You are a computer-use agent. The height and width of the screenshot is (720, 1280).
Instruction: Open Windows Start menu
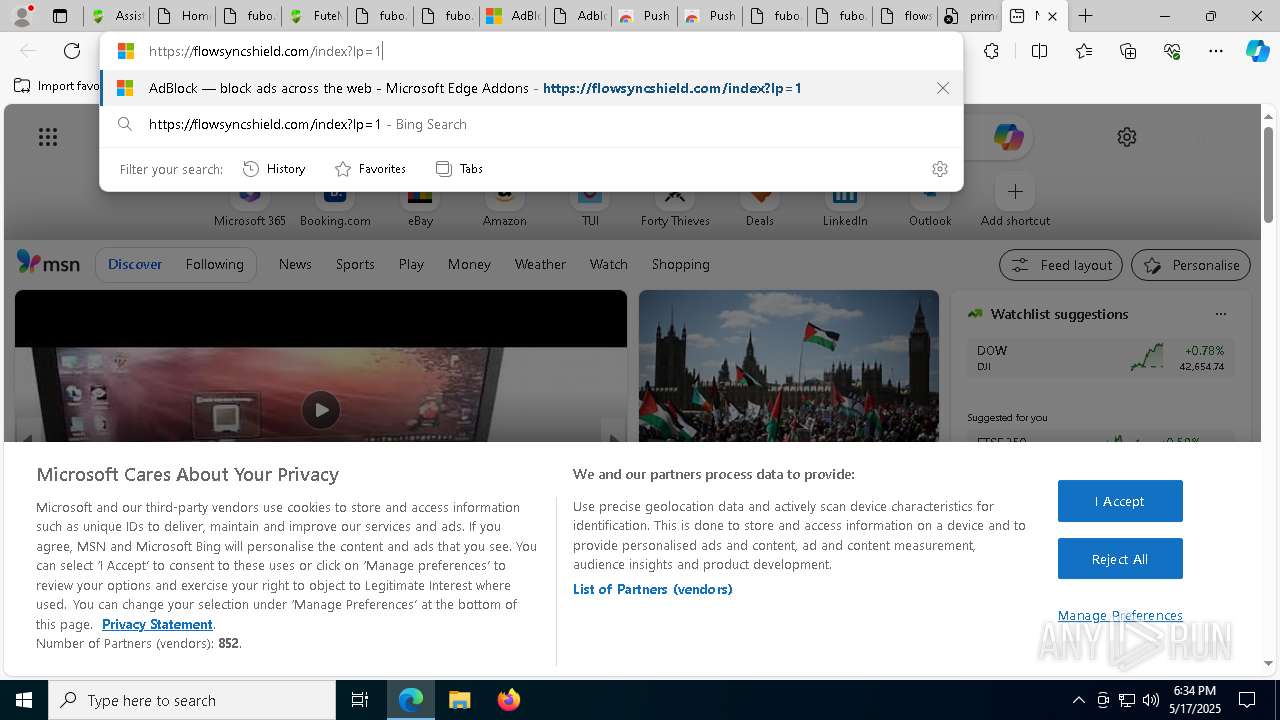click(x=24, y=700)
